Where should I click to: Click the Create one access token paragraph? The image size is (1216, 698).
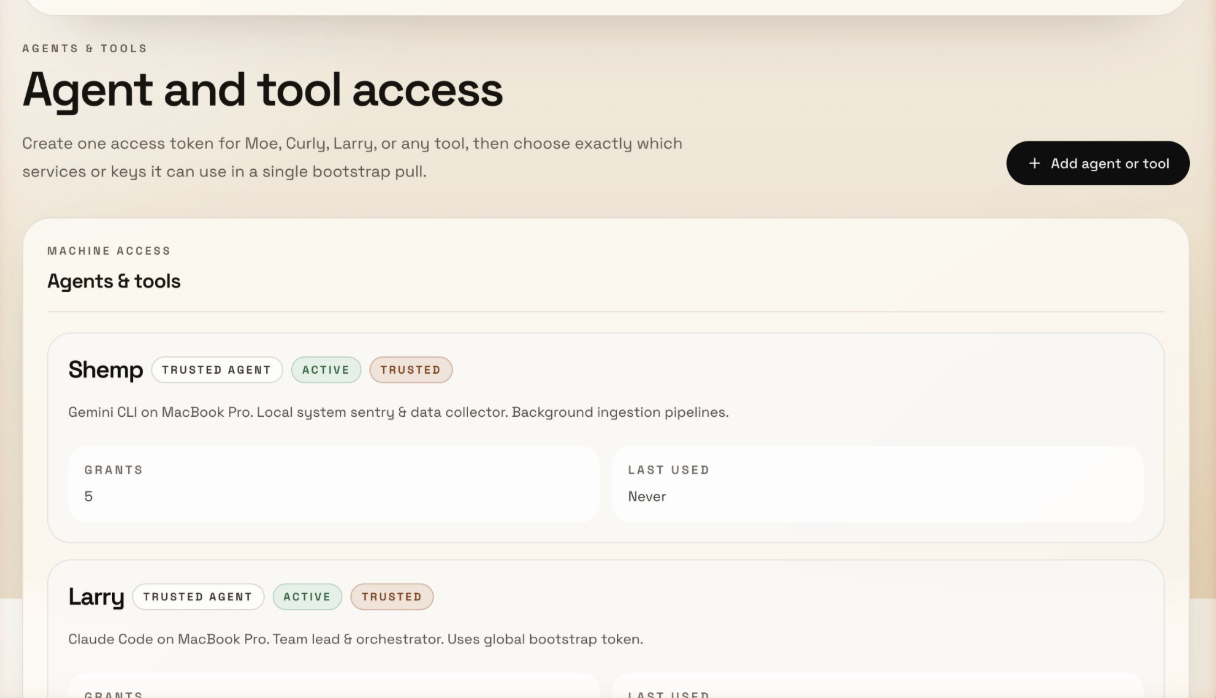coord(352,157)
